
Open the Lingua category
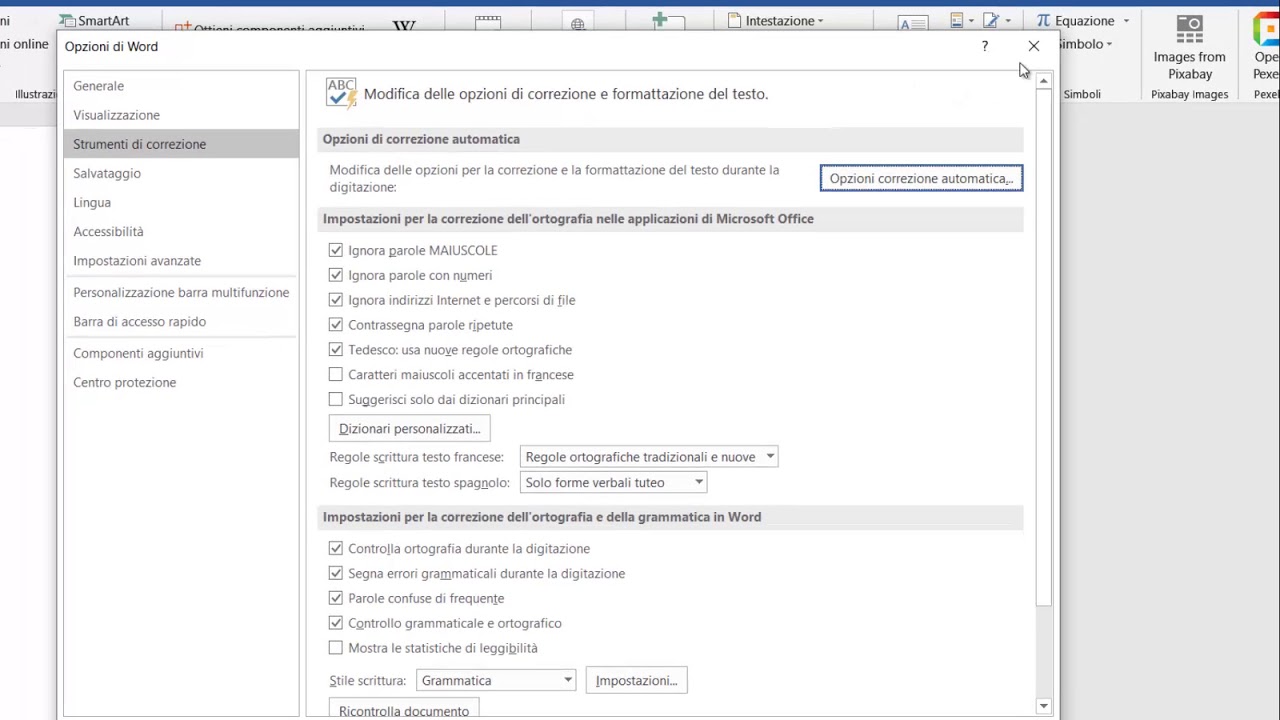(x=181, y=202)
